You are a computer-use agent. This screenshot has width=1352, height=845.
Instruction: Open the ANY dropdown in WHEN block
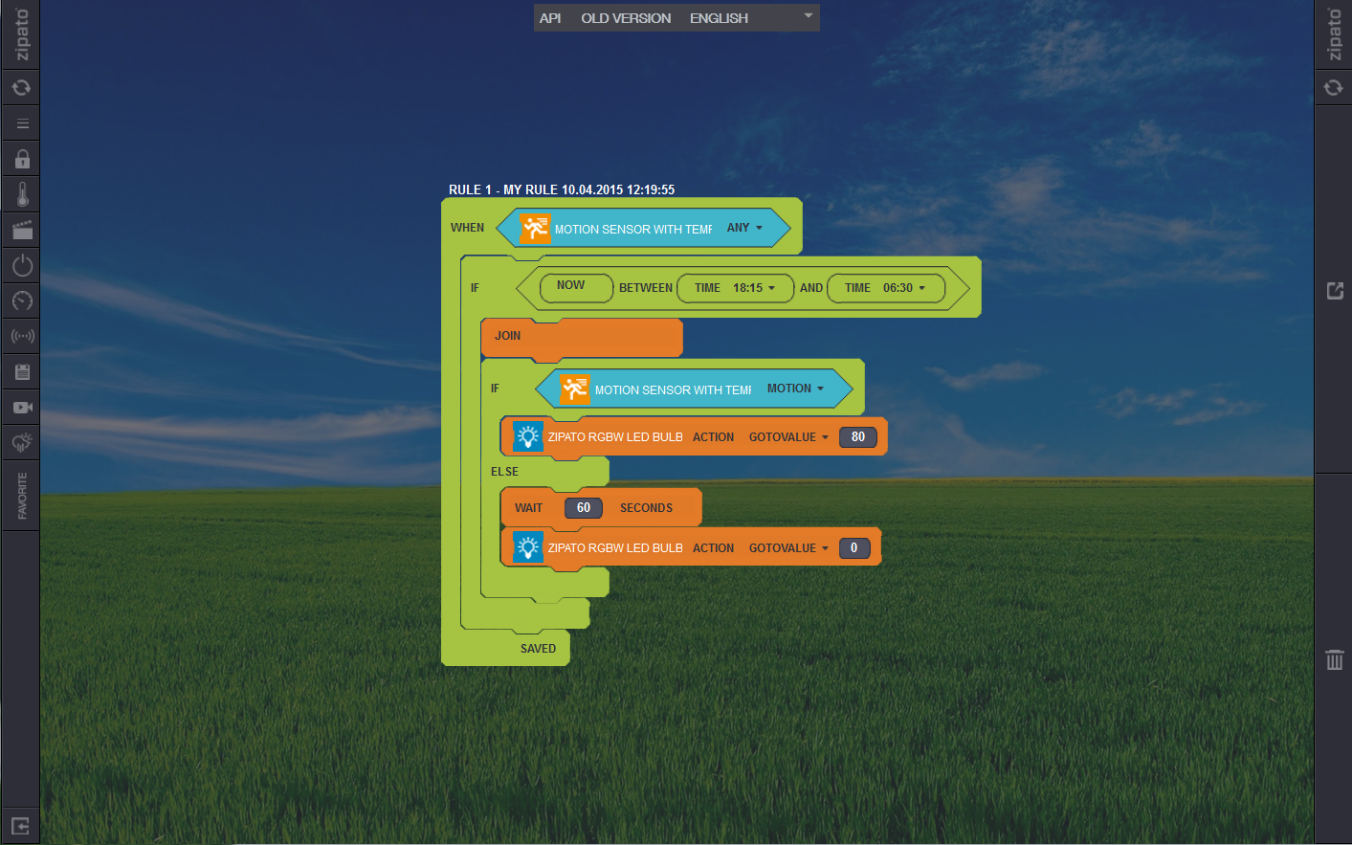745,228
